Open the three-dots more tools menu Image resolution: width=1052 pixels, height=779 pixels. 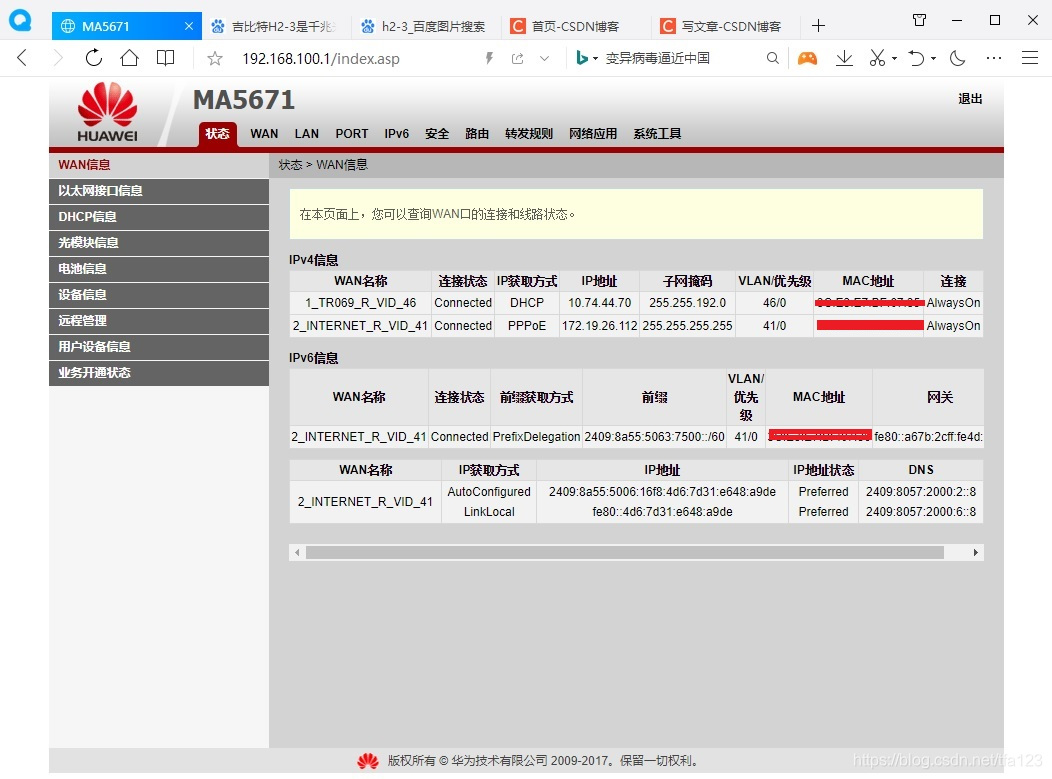click(x=994, y=58)
